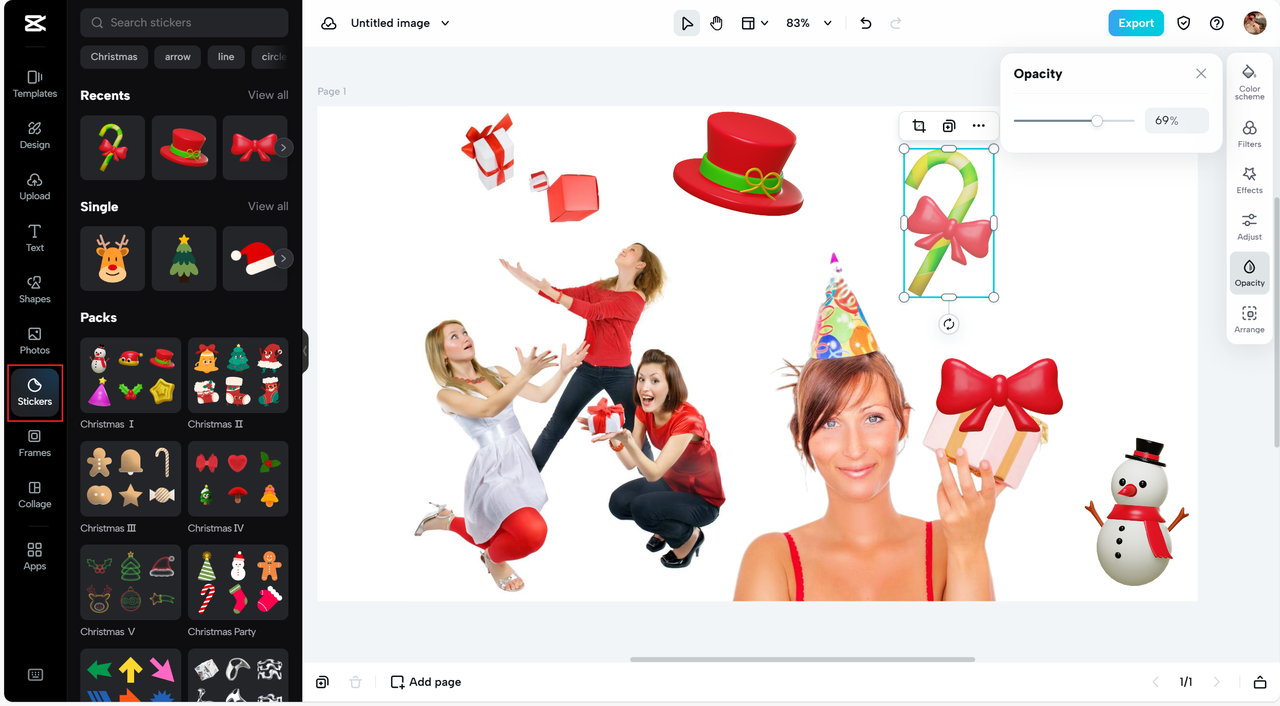Open the three-dot more options menu

[979, 126]
